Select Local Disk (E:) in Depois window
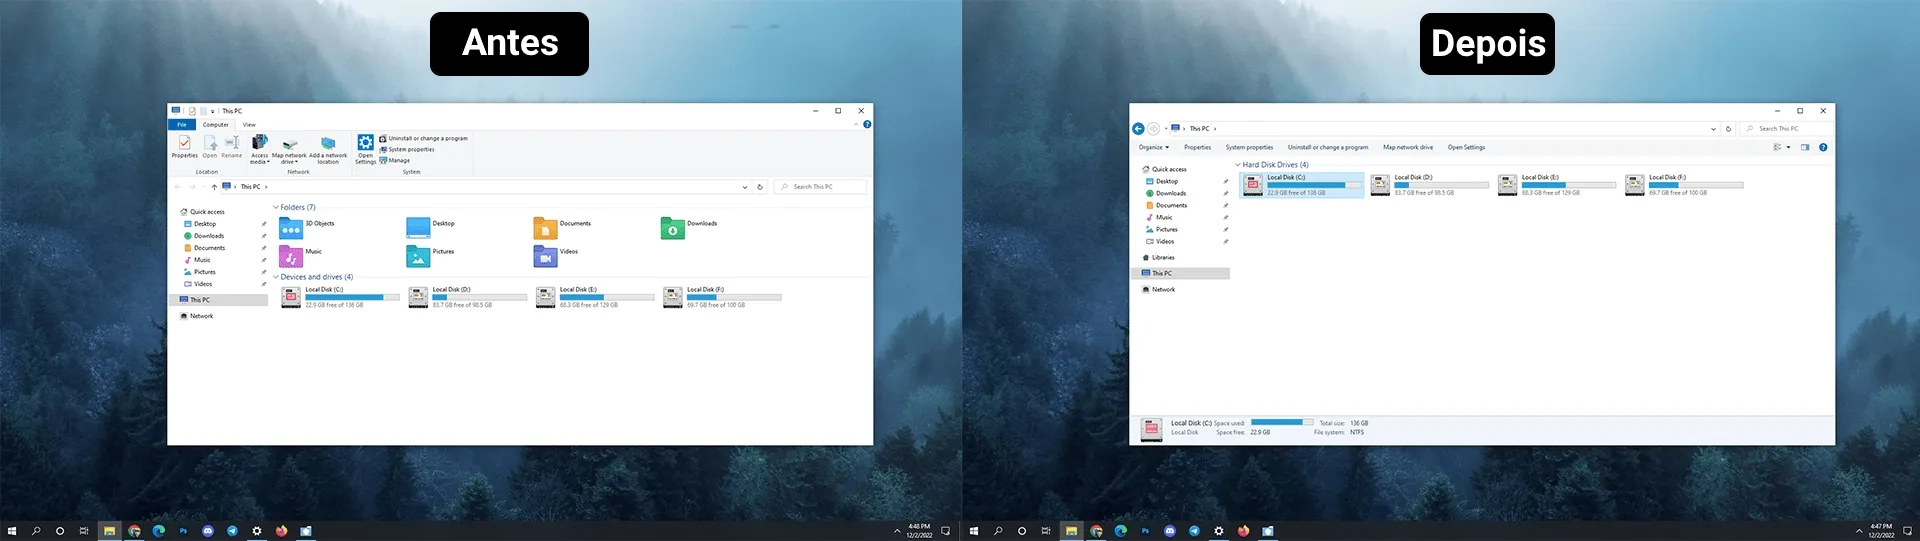1920x541 pixels. 1556,185
